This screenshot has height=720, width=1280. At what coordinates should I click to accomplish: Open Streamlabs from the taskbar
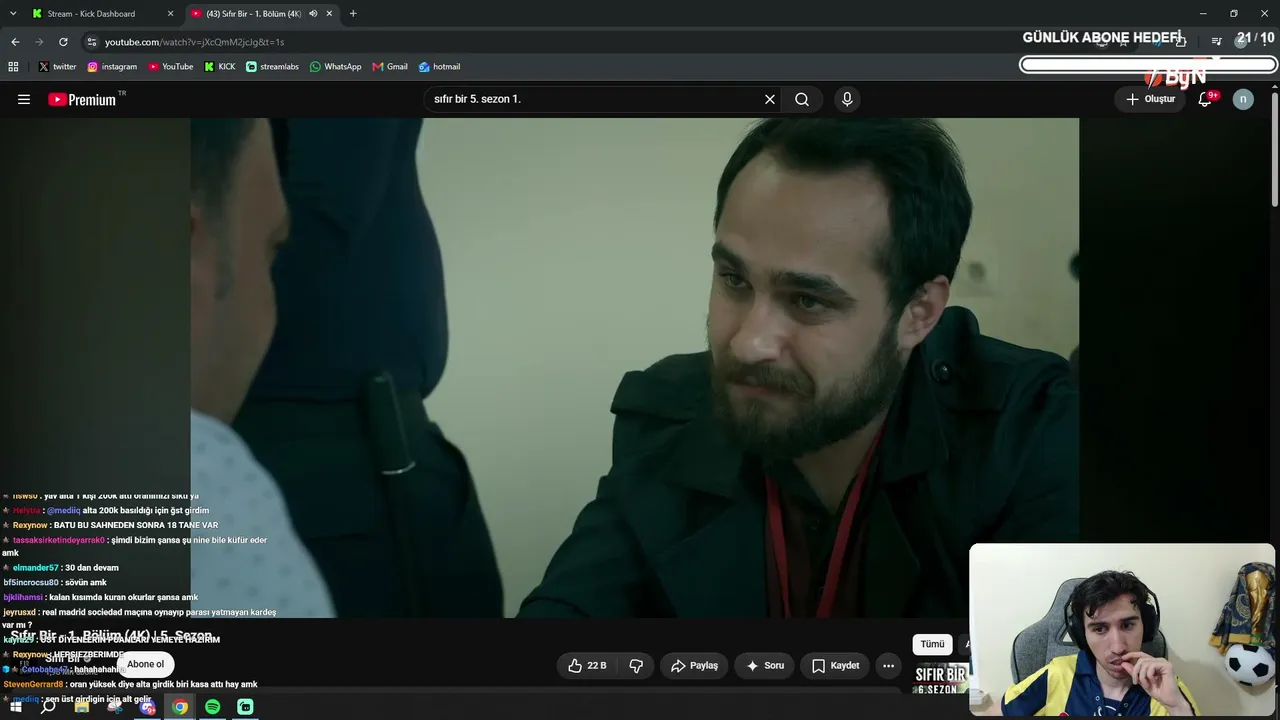245,707
